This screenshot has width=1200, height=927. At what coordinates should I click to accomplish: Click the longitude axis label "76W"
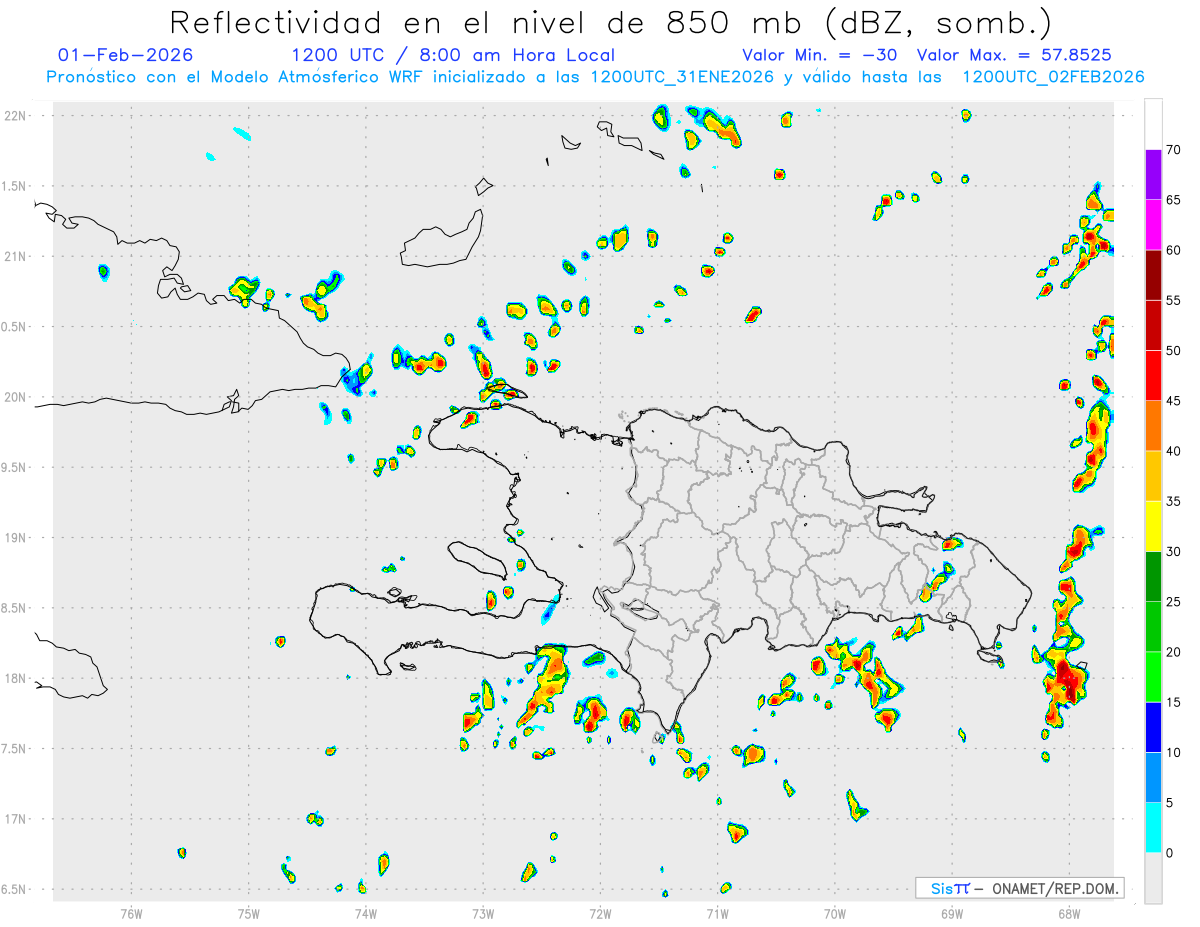point(131,913)
